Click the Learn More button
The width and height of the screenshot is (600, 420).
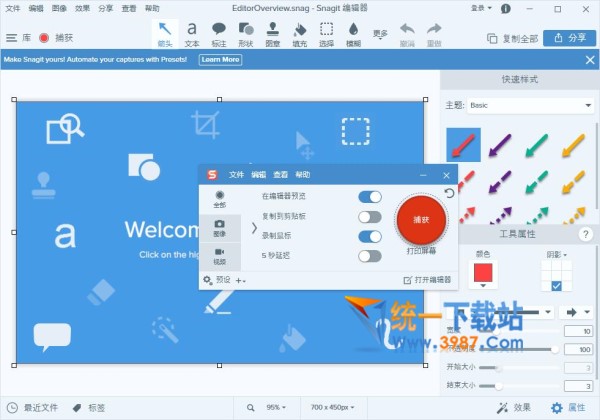220,60
